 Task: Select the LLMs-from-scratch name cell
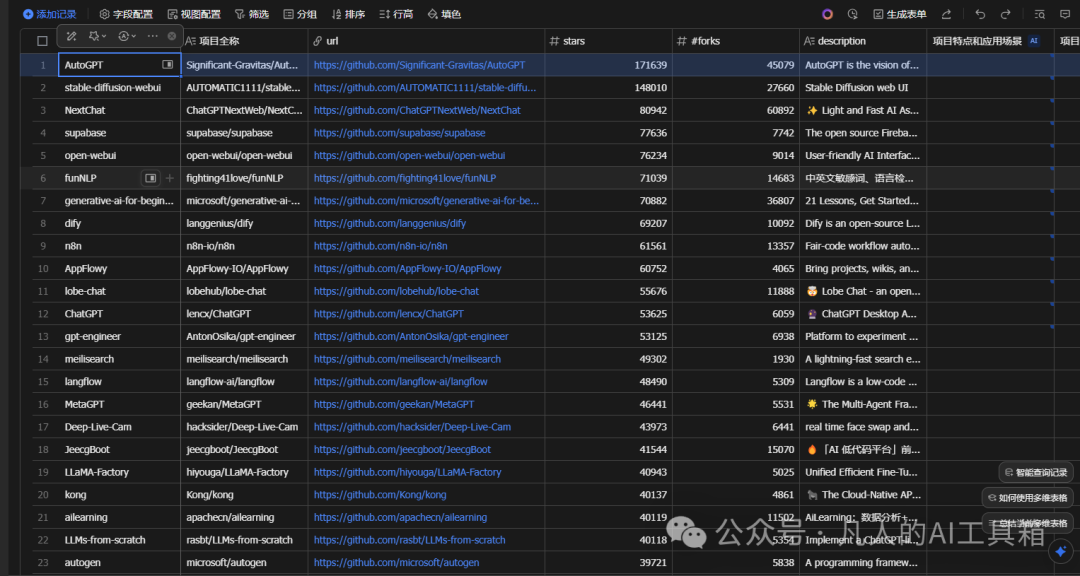point(119,540)
